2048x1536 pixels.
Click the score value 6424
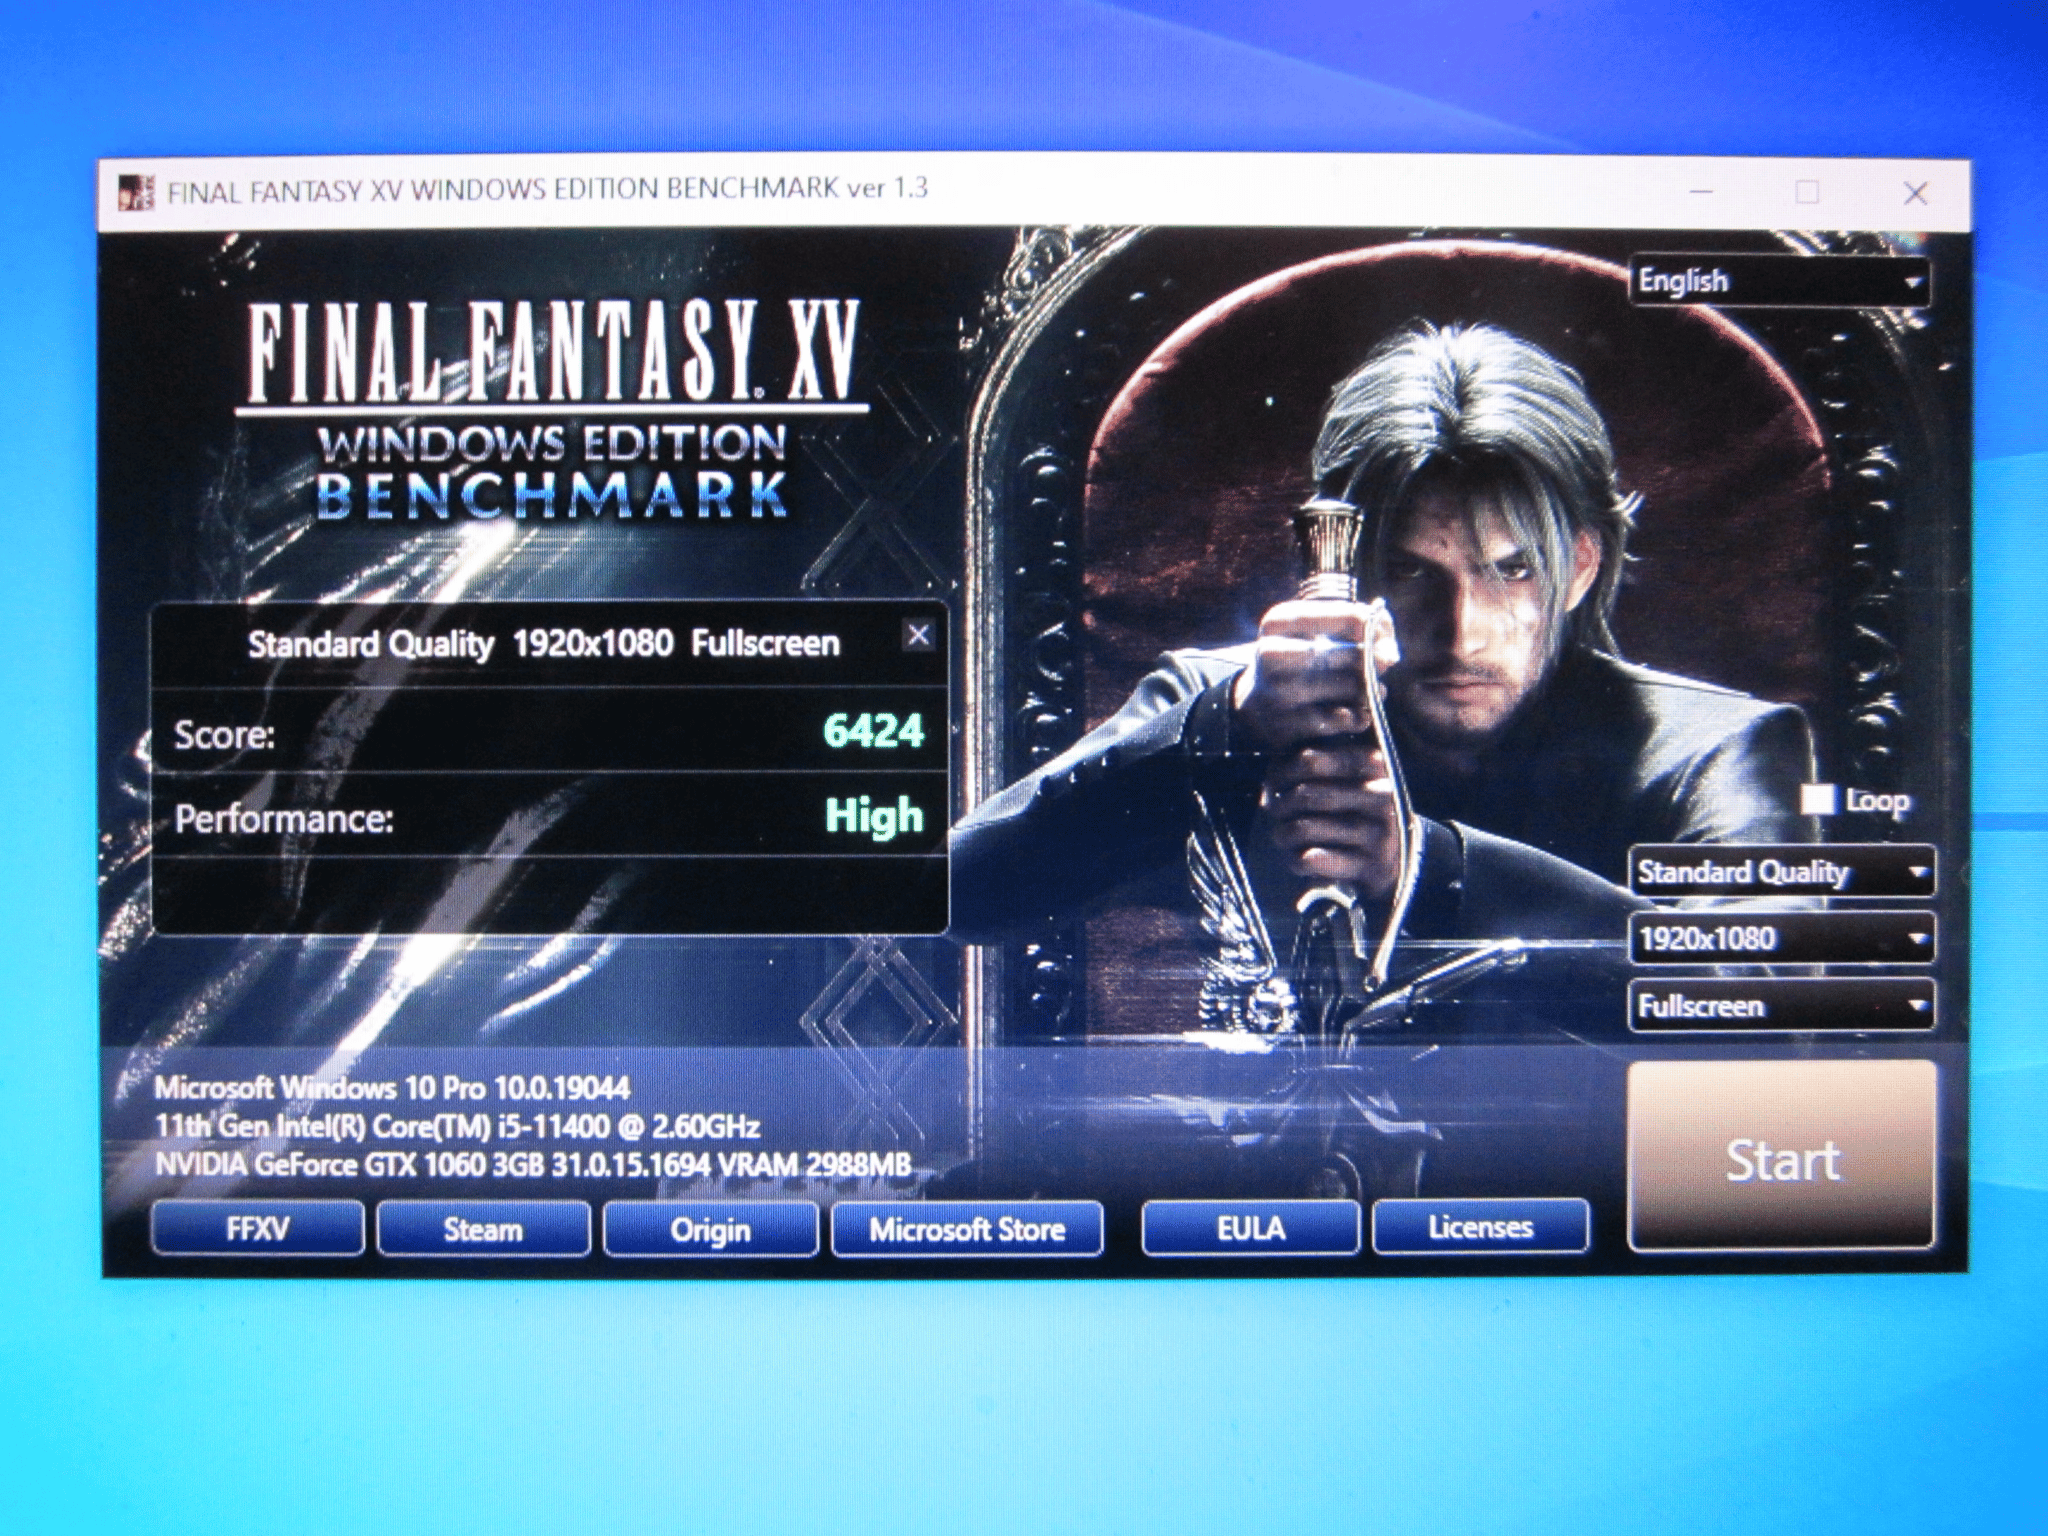coord(873,731)
